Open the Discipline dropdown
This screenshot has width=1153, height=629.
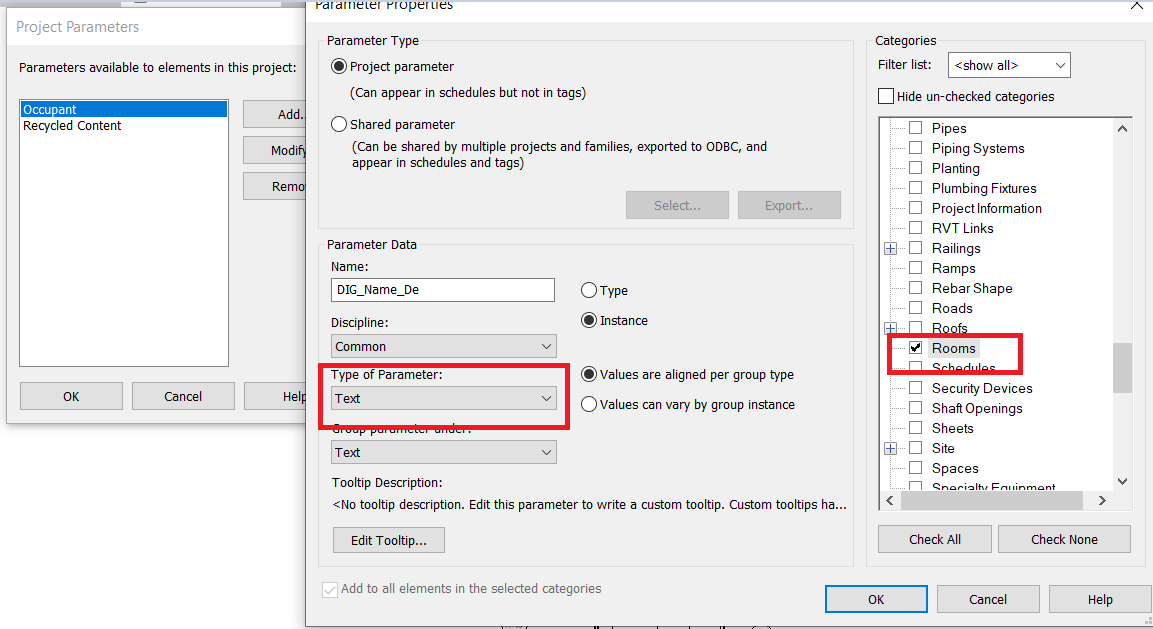(x=443, y=346)
